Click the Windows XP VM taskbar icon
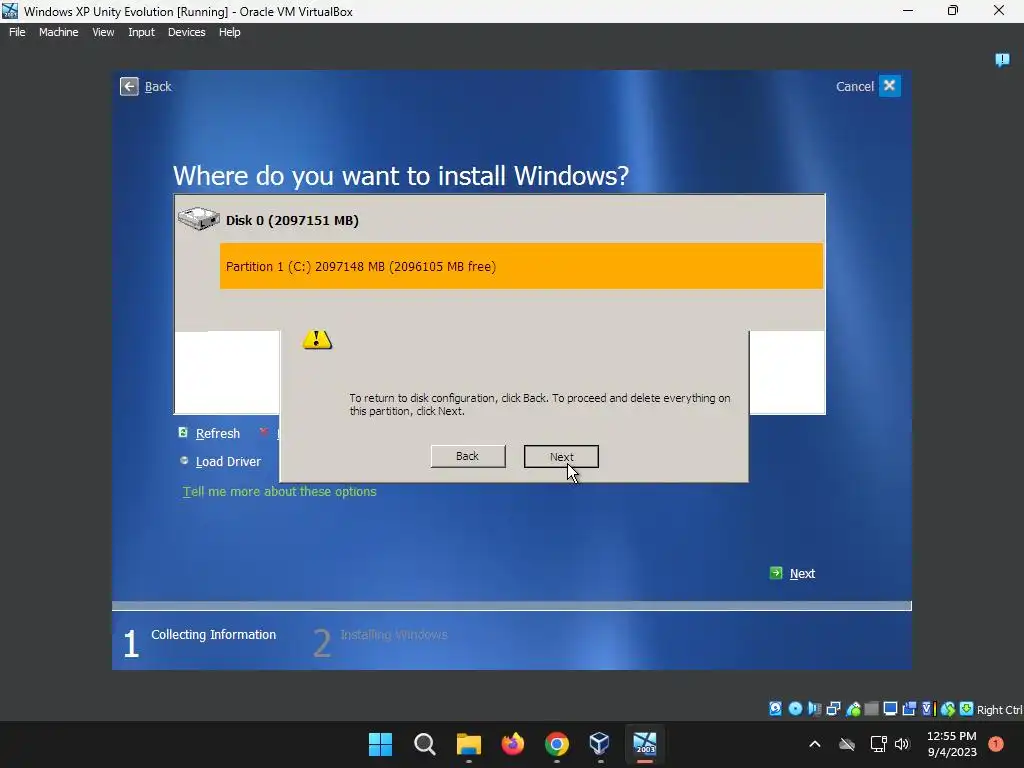Screen dimensions: 1024x768 tap(645, 744)
